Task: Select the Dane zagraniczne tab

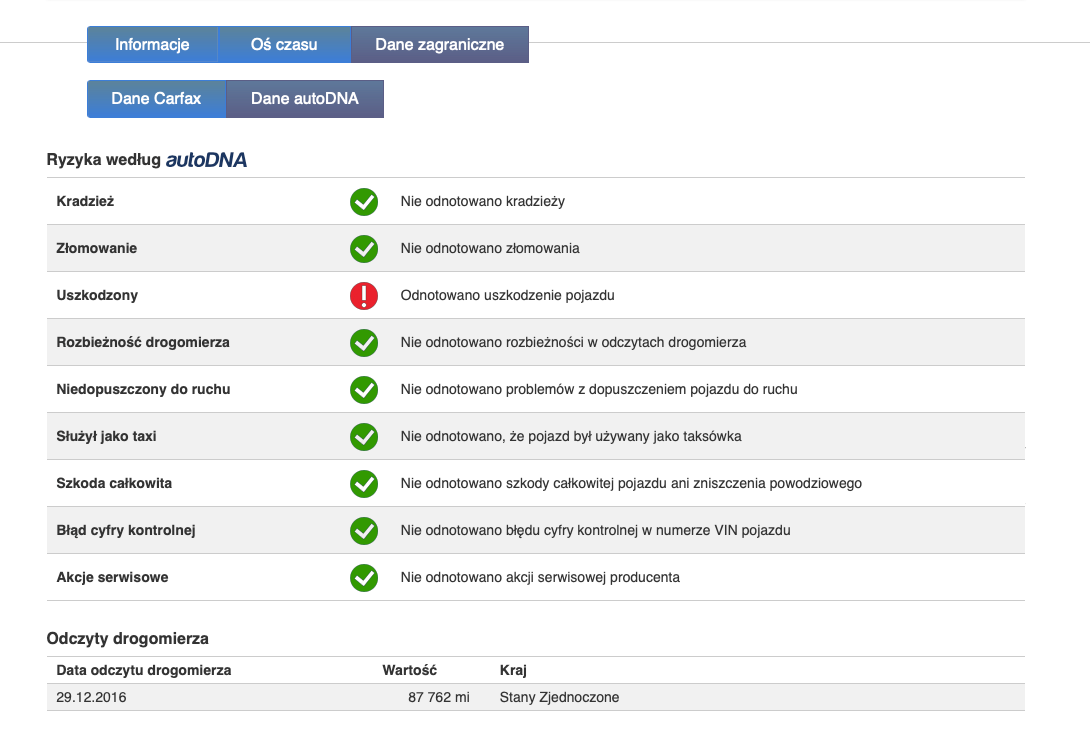Action: point(439,45)
